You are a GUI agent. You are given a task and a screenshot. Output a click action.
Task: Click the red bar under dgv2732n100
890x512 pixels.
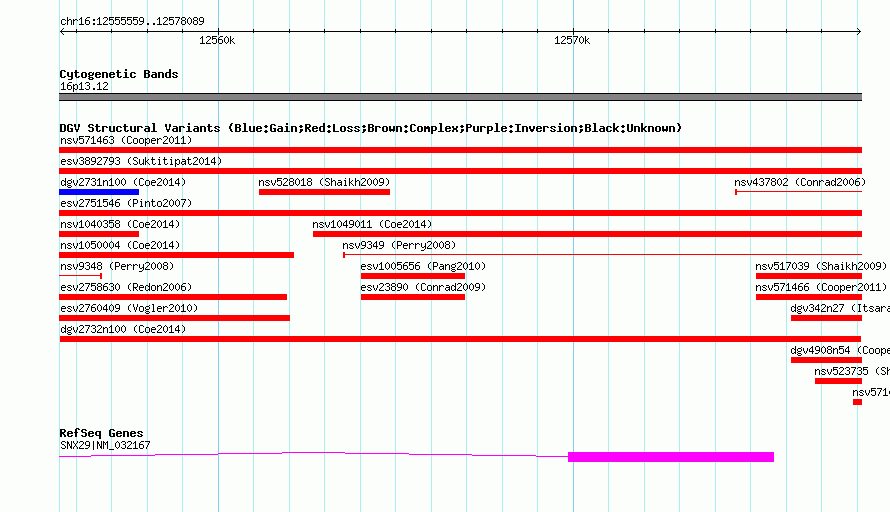point(460,339)
